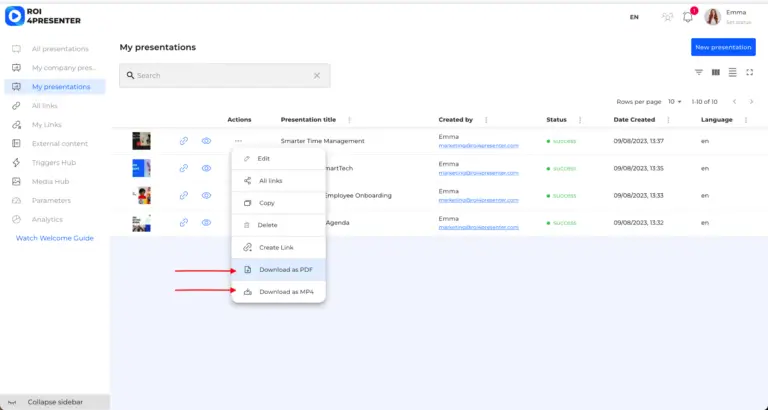Click link icon for Smarter Time Management

(184, 141)
